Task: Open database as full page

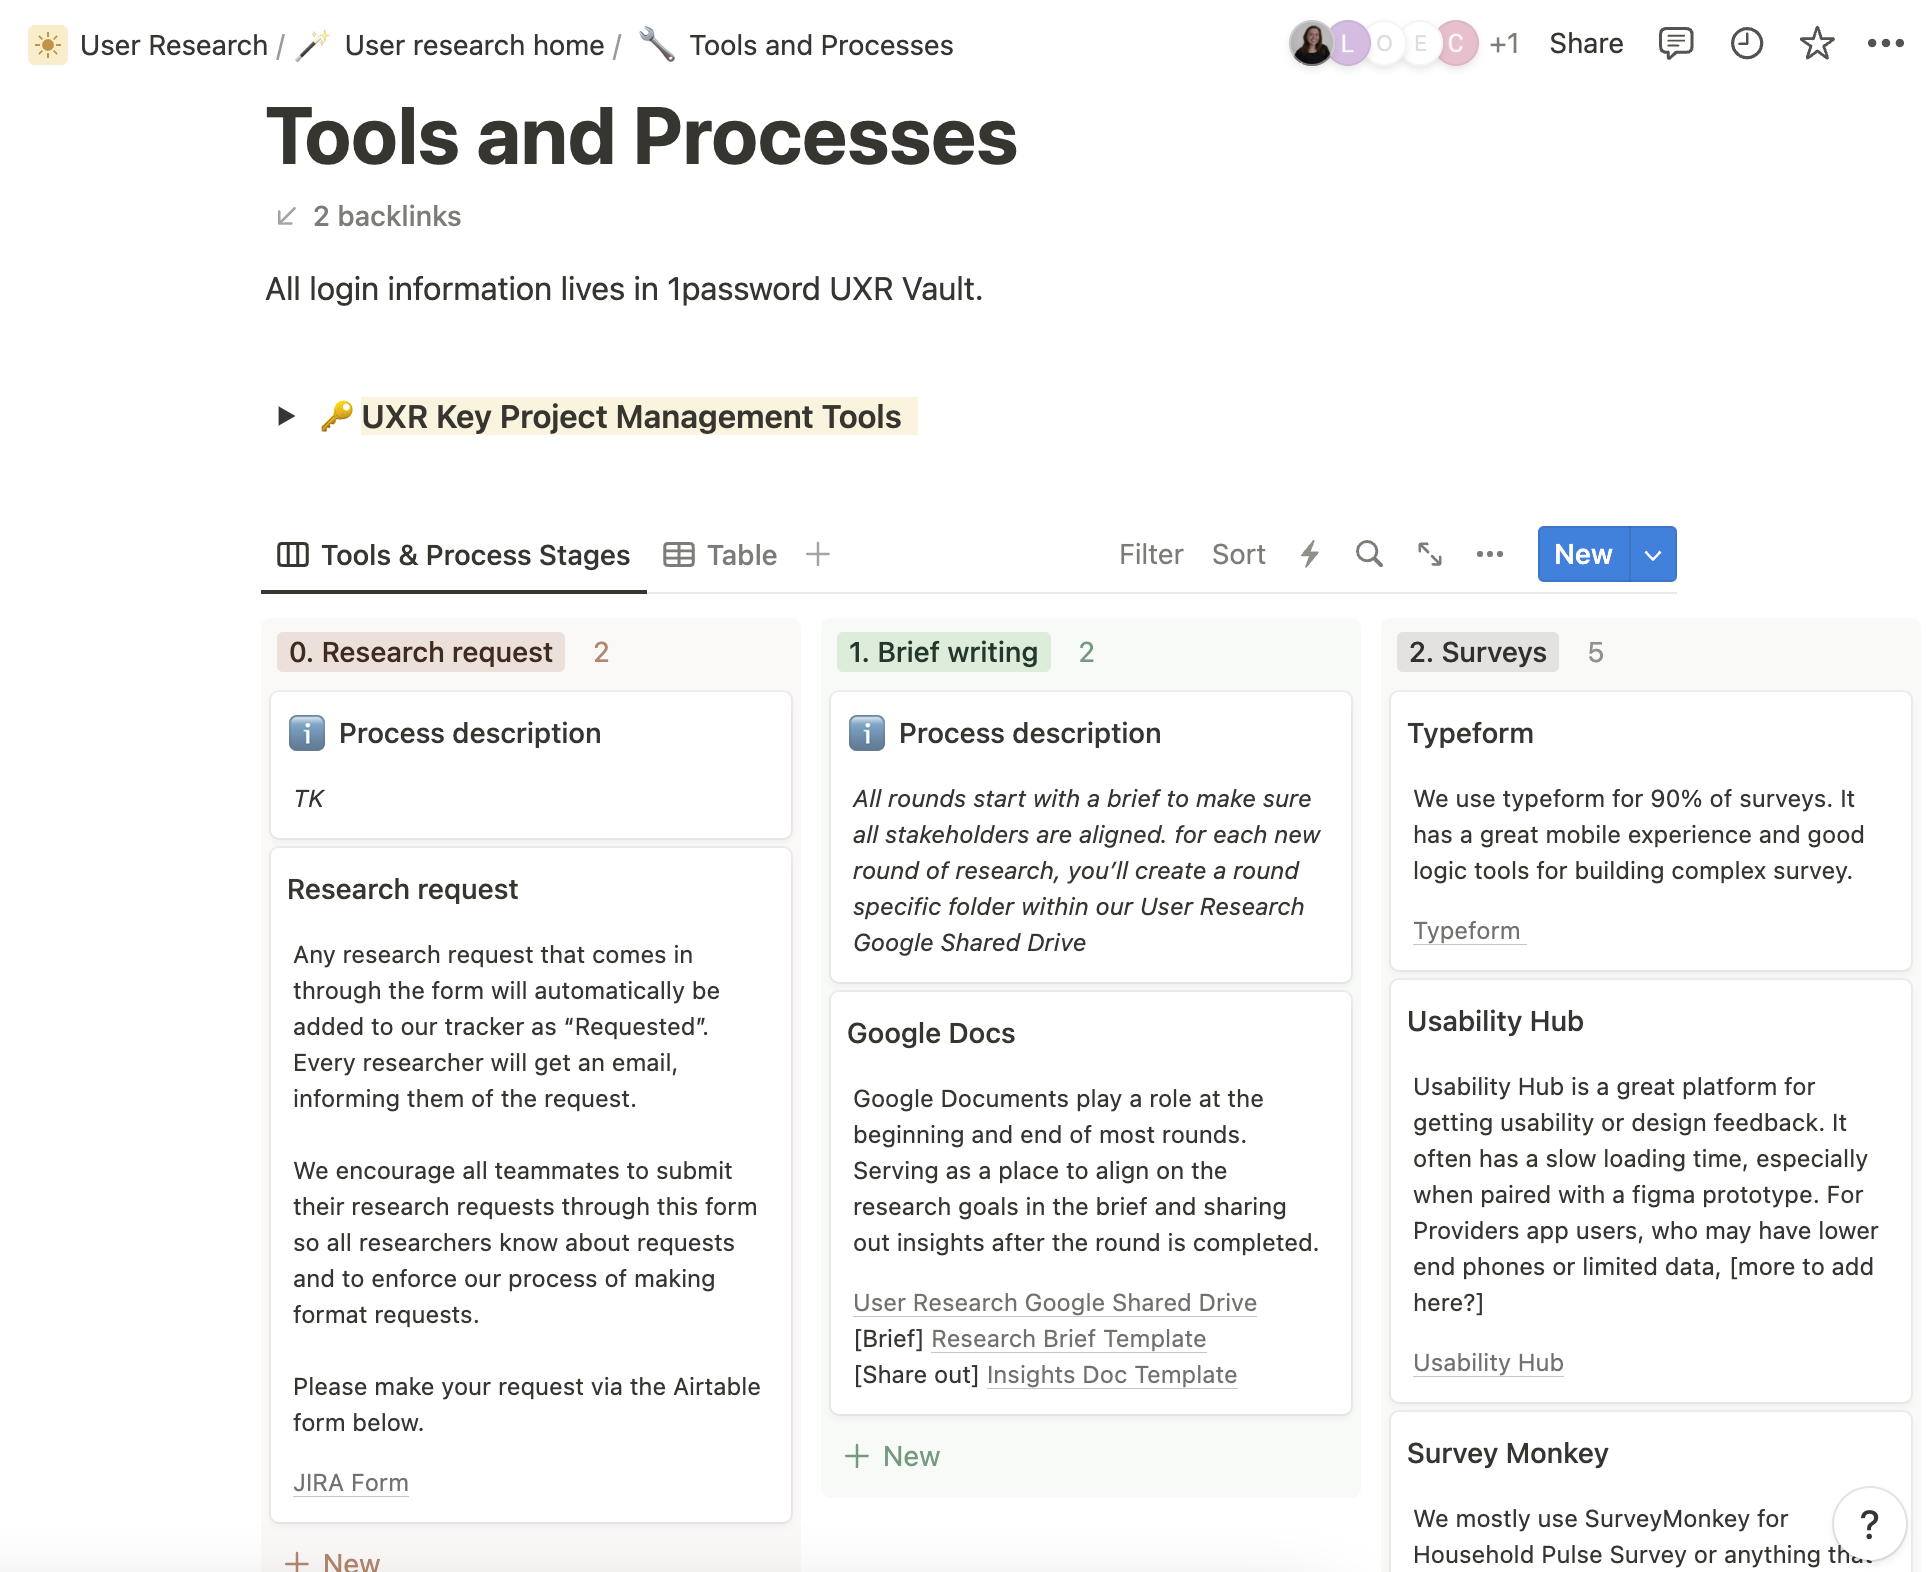Action: (1429, 554)
